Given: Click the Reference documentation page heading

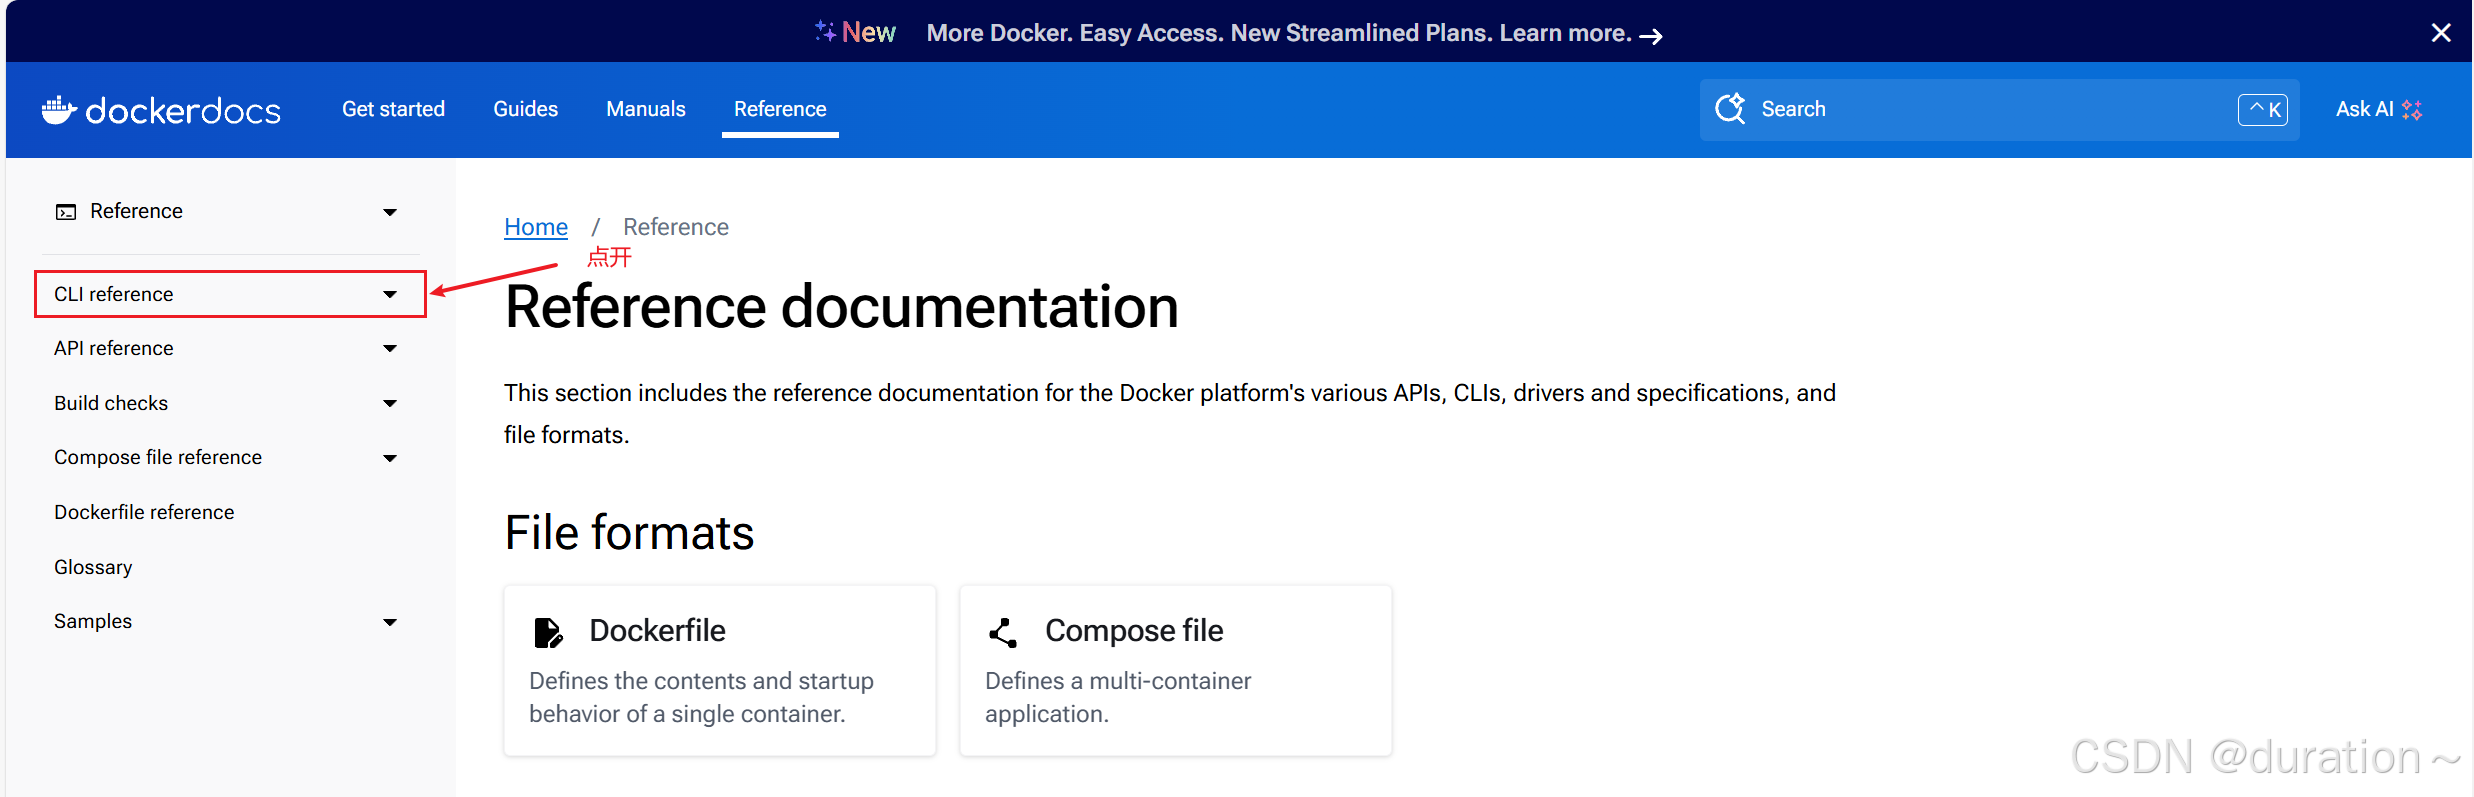Looking at the screenshot, I should [x=841, y=306].
